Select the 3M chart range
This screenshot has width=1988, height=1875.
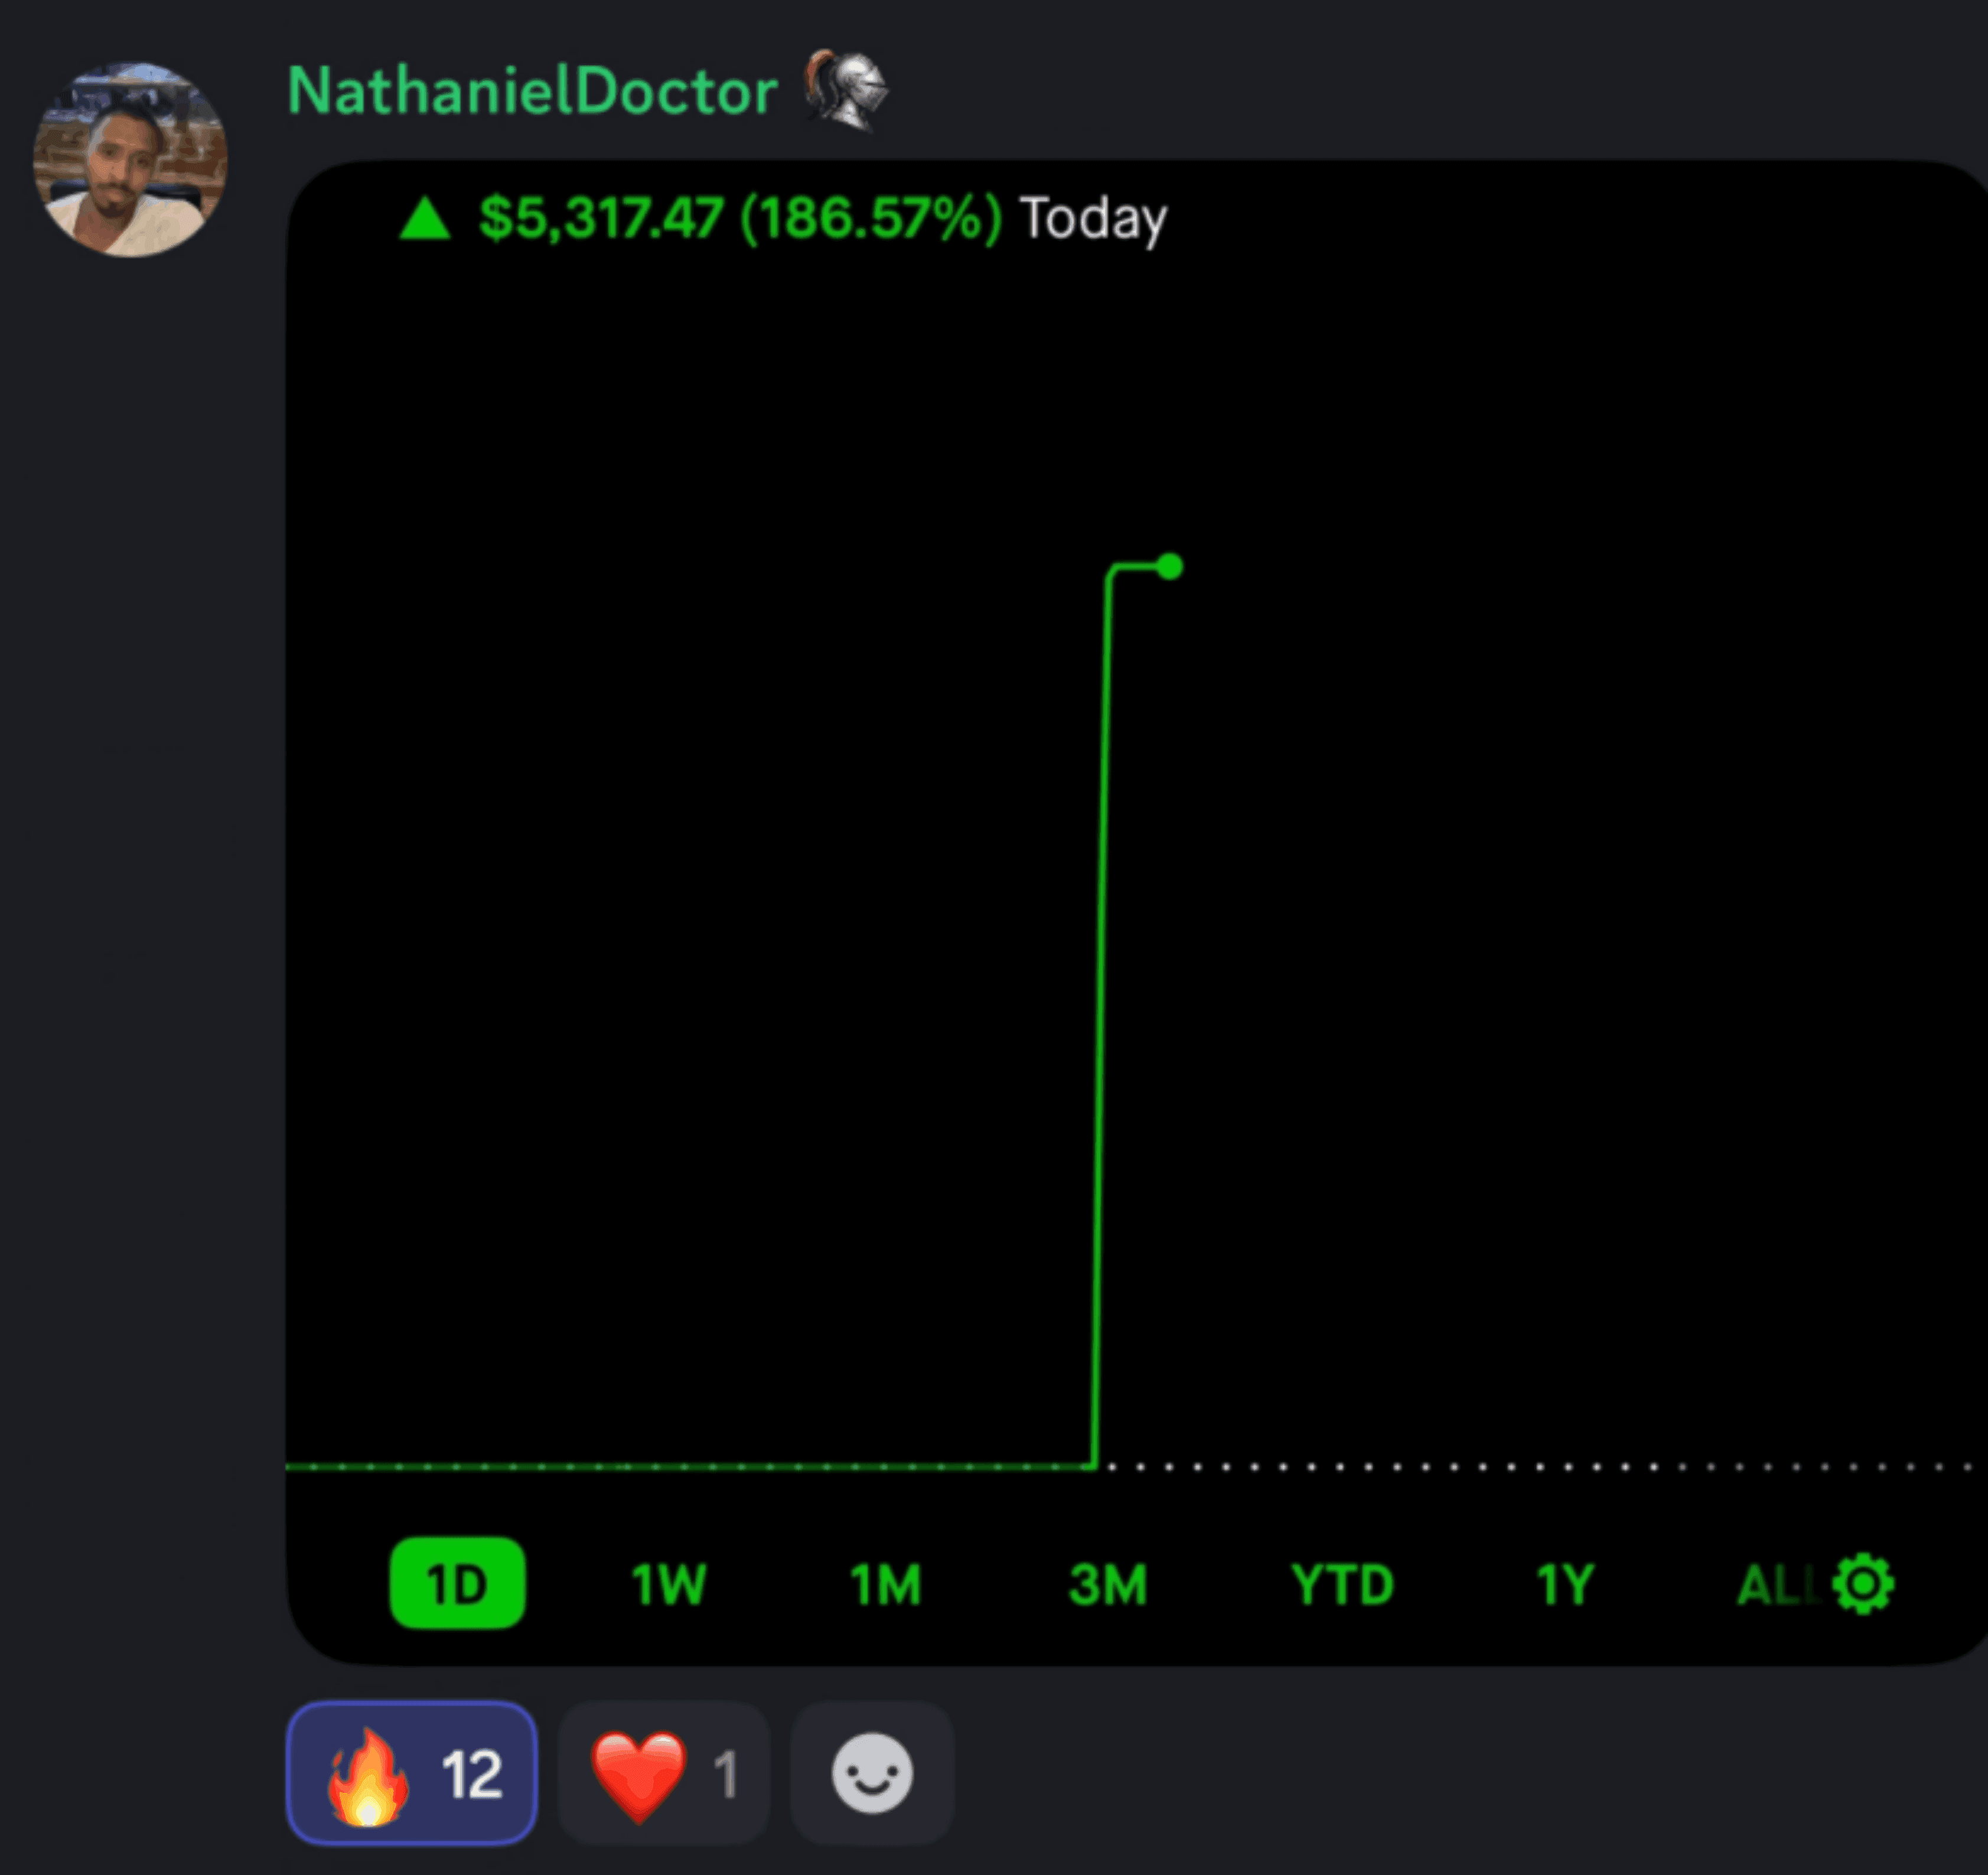point(1108,1585)
